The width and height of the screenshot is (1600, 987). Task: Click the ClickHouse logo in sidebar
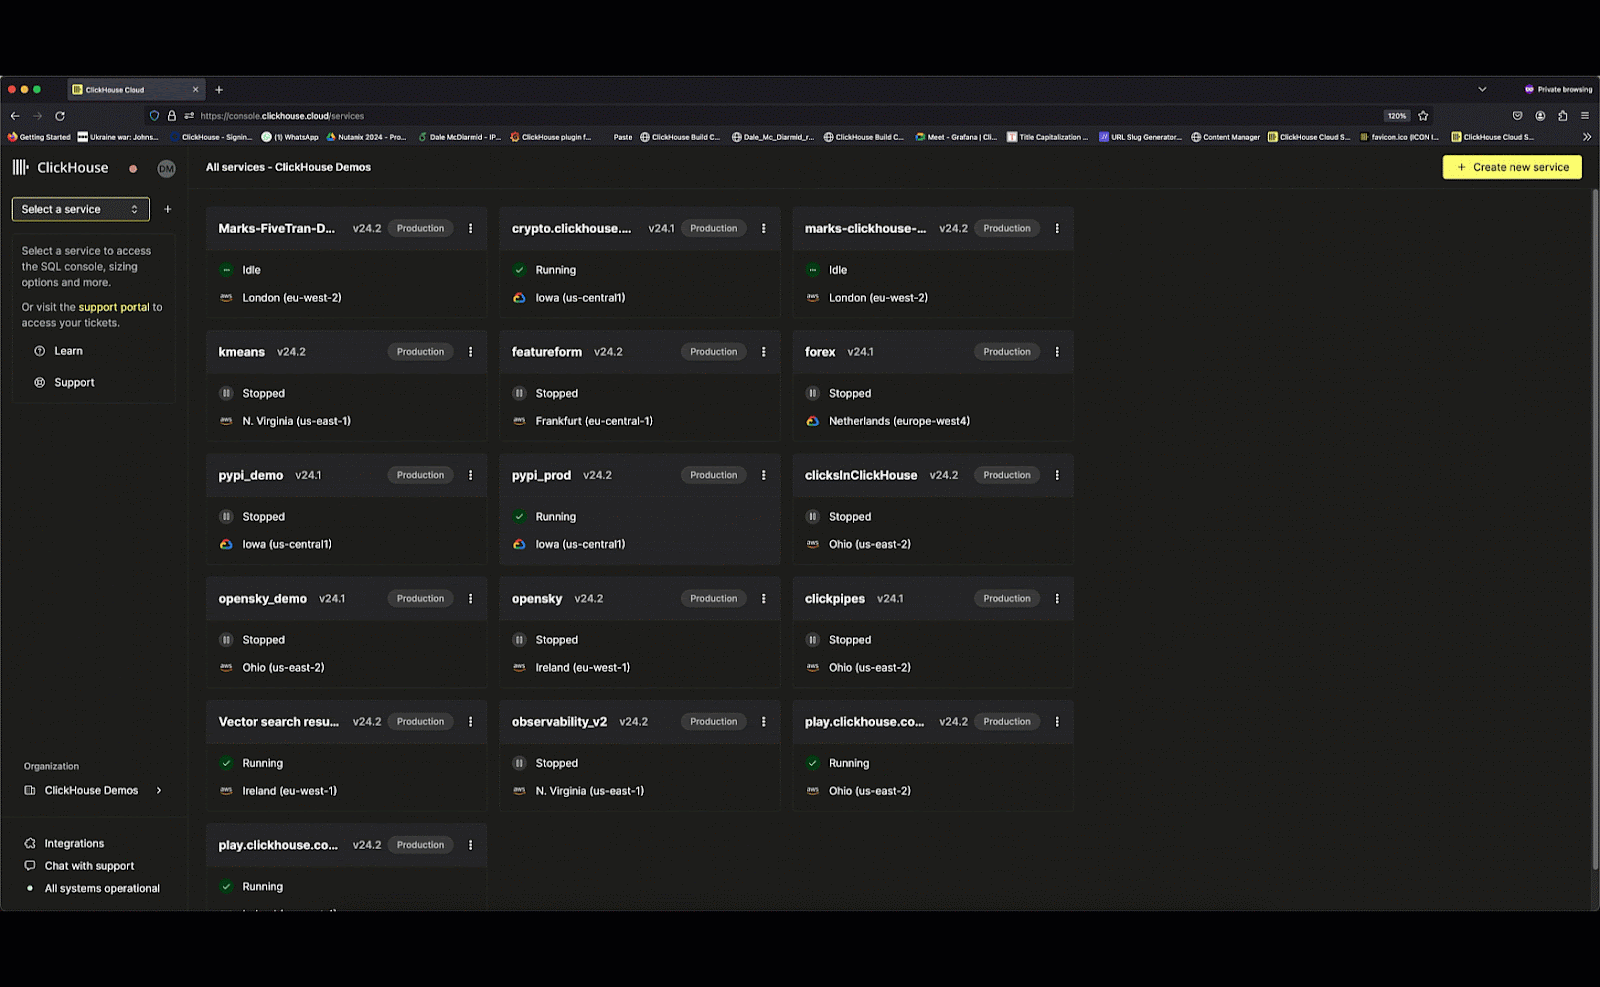[60, 168]
